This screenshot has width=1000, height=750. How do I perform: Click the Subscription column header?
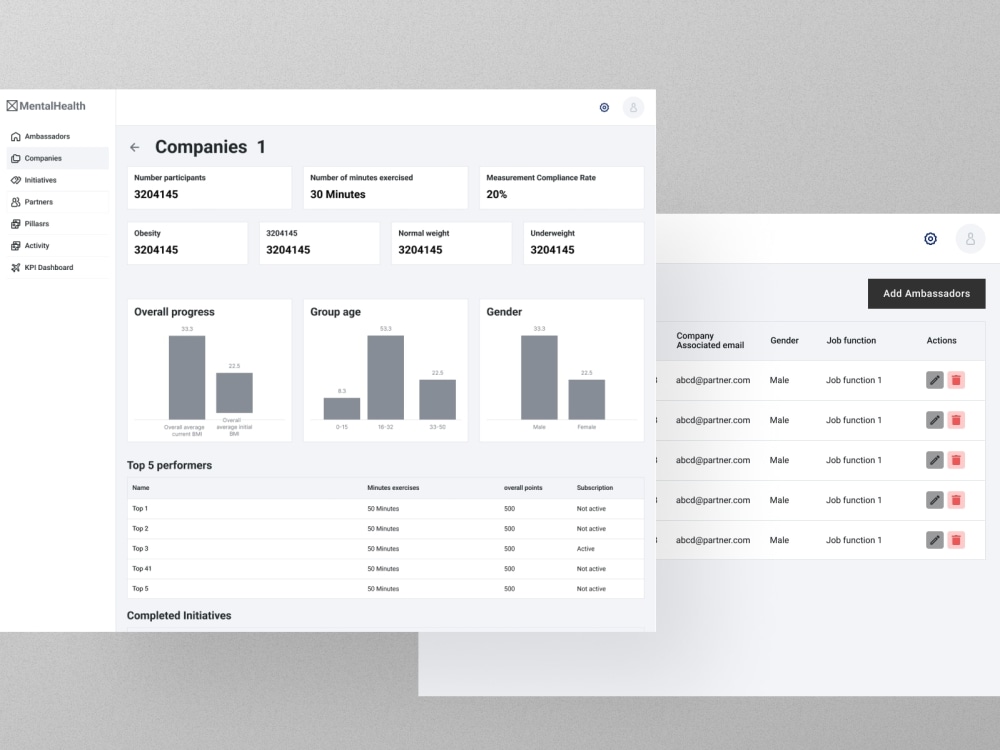pos(595,488)
